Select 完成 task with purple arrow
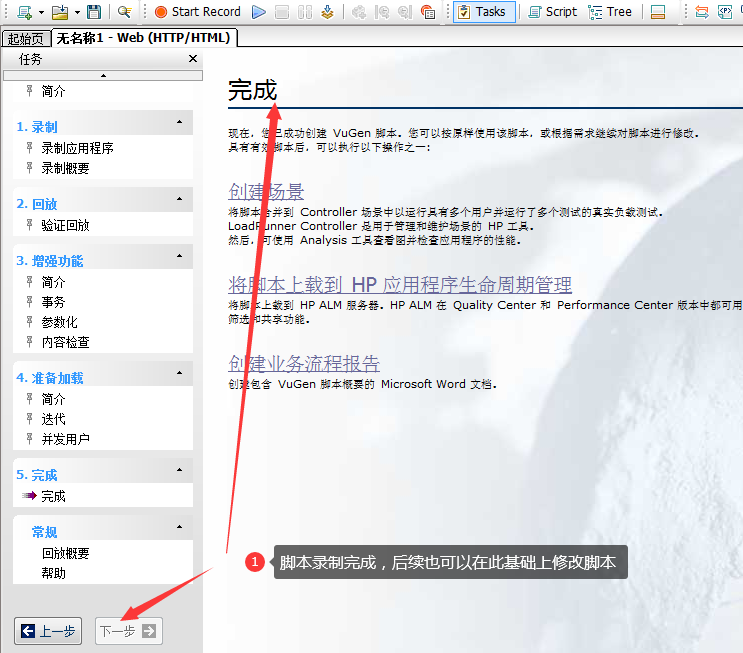The image size is (743, 653). point(53,496)
